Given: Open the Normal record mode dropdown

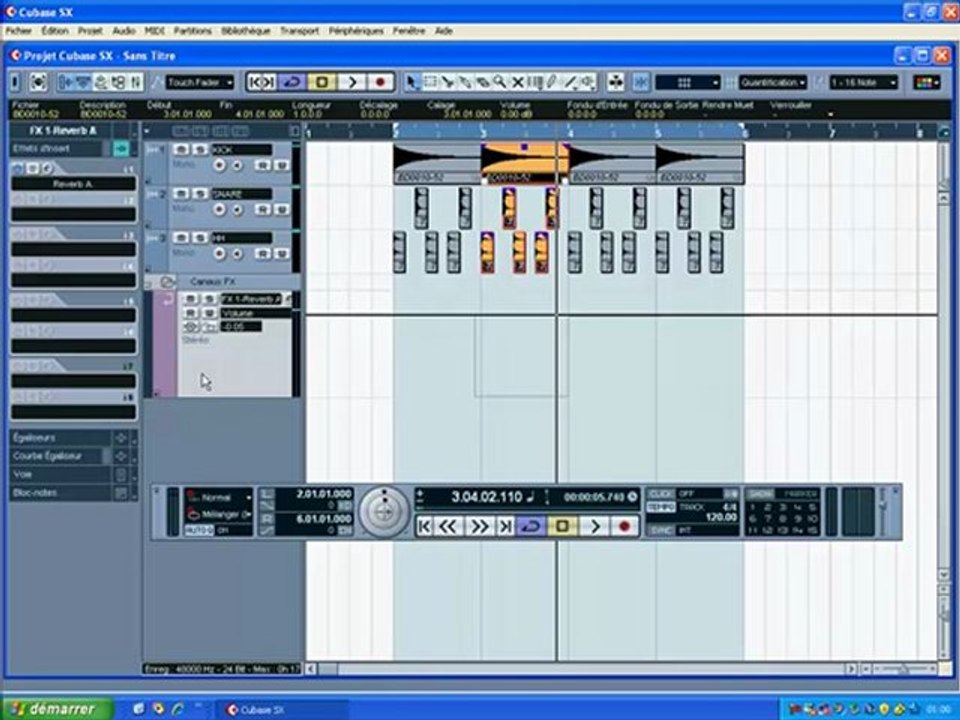Looking at the screenshot, I should click(219, 497).
